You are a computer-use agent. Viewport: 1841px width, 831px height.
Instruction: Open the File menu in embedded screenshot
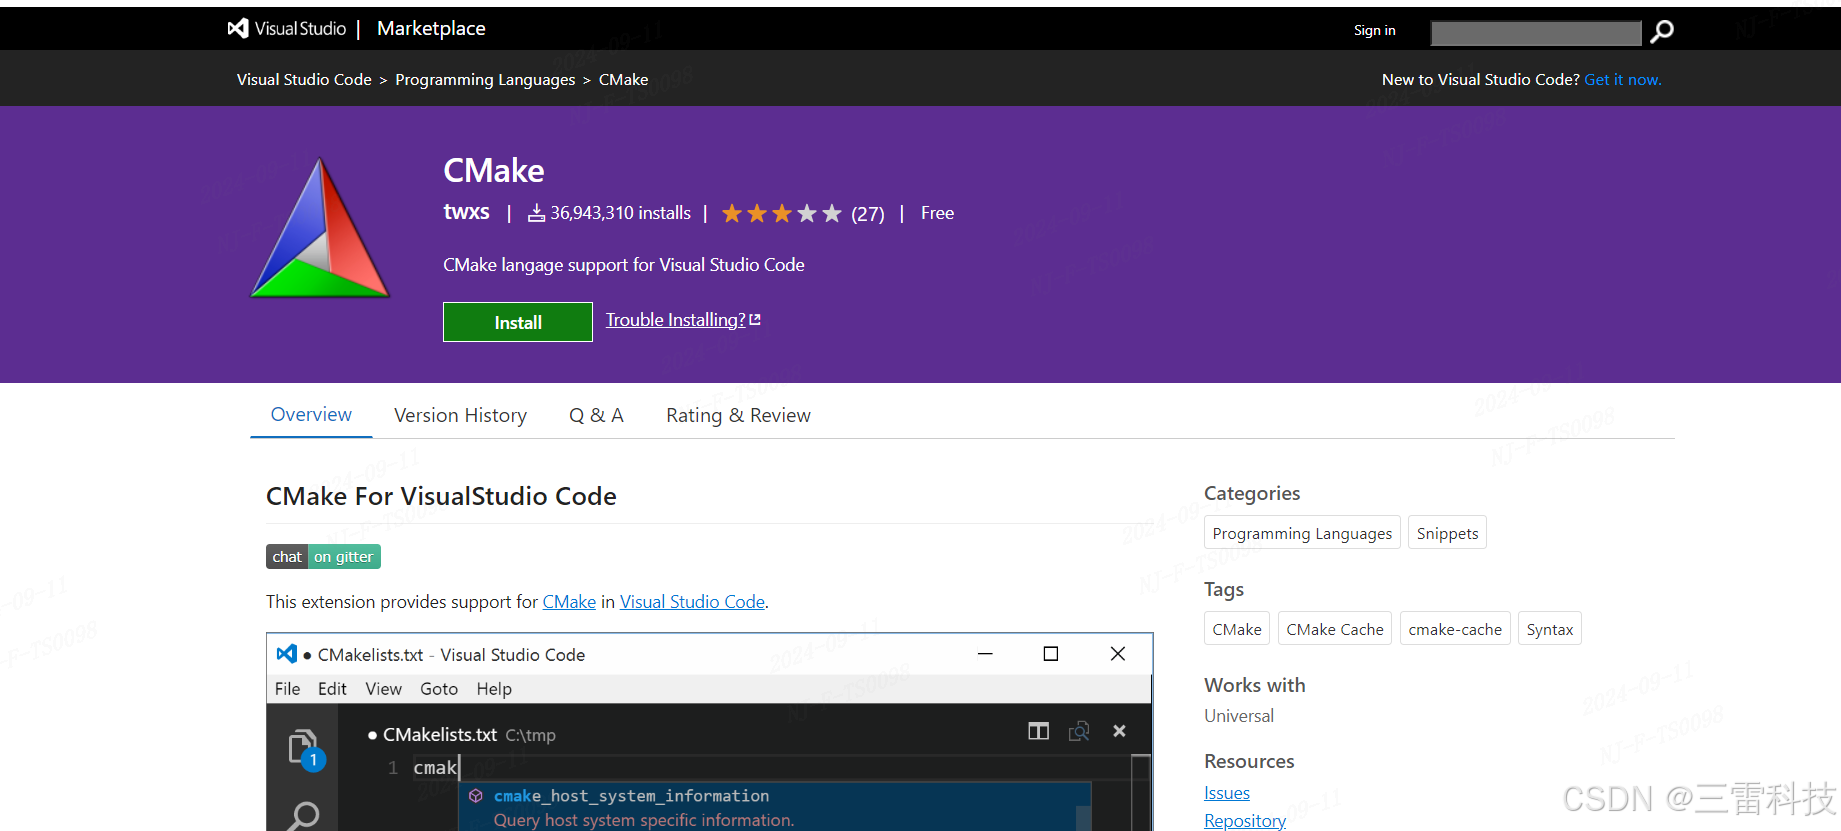pyautogui.click(x=287, y=689)
